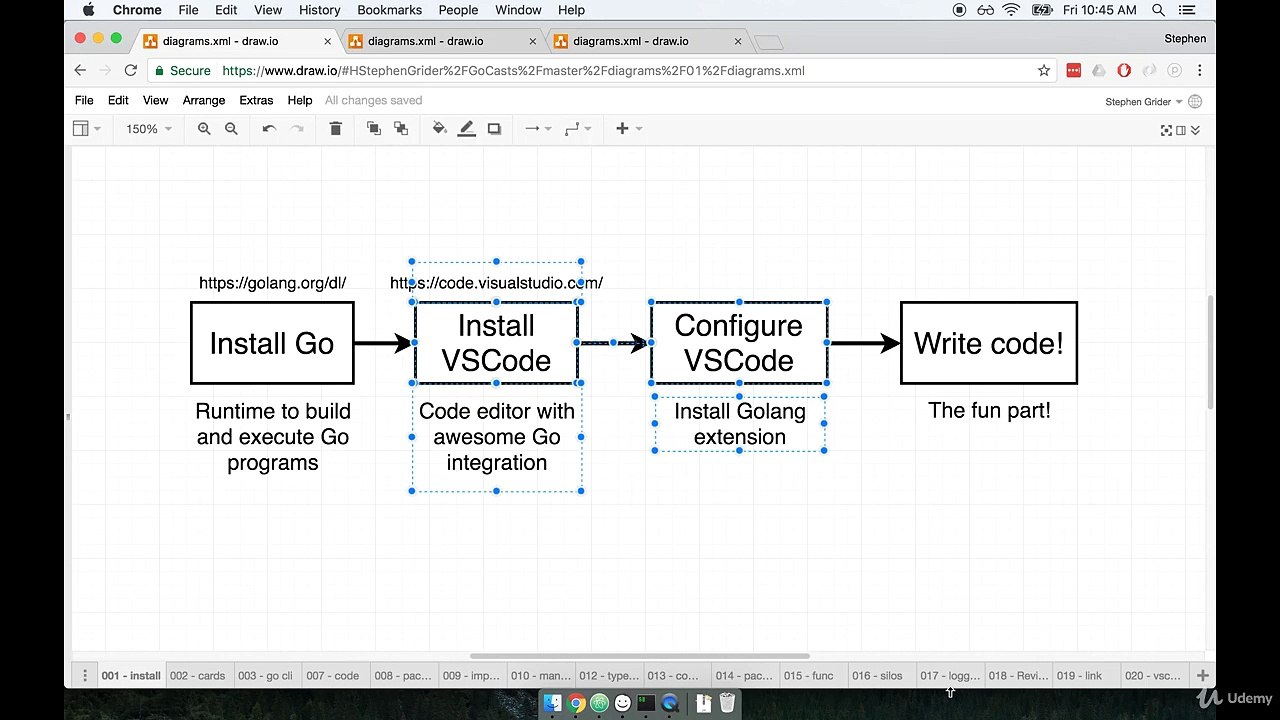Open Chrome's History menu
1280x720 pixels.
pyautogui.click(x=319, y=10)
